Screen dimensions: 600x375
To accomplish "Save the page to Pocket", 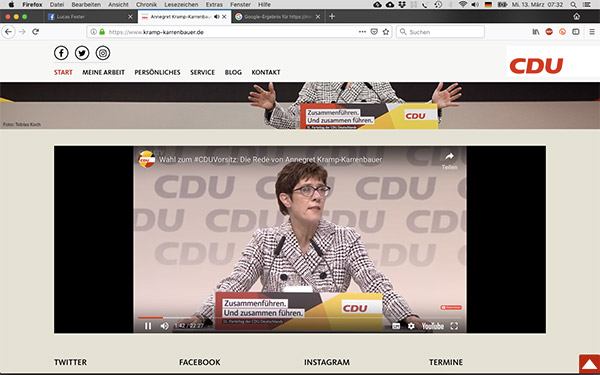I will click(x=374, y=32).
